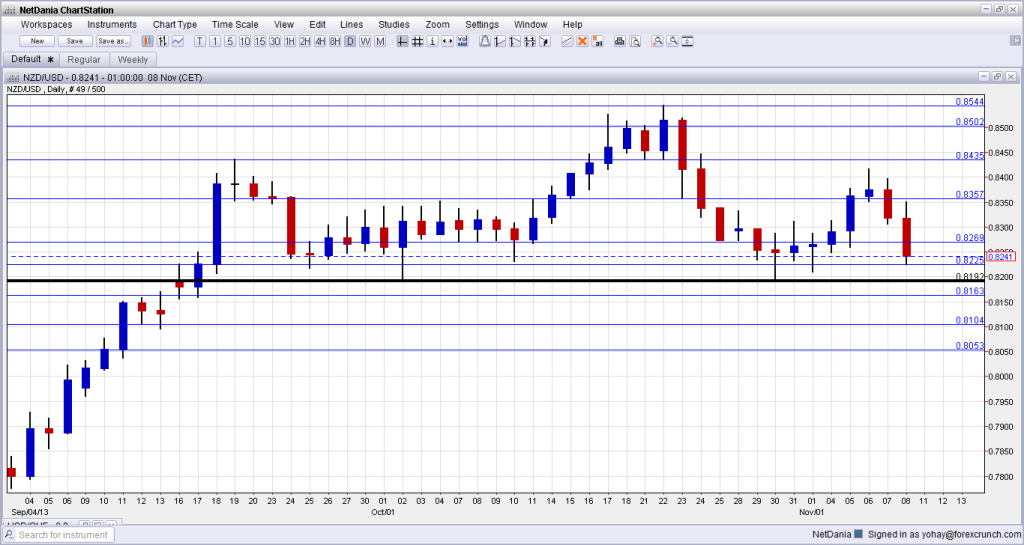
Task: Toggle the volume 'vol' icon
Action: 462,41
